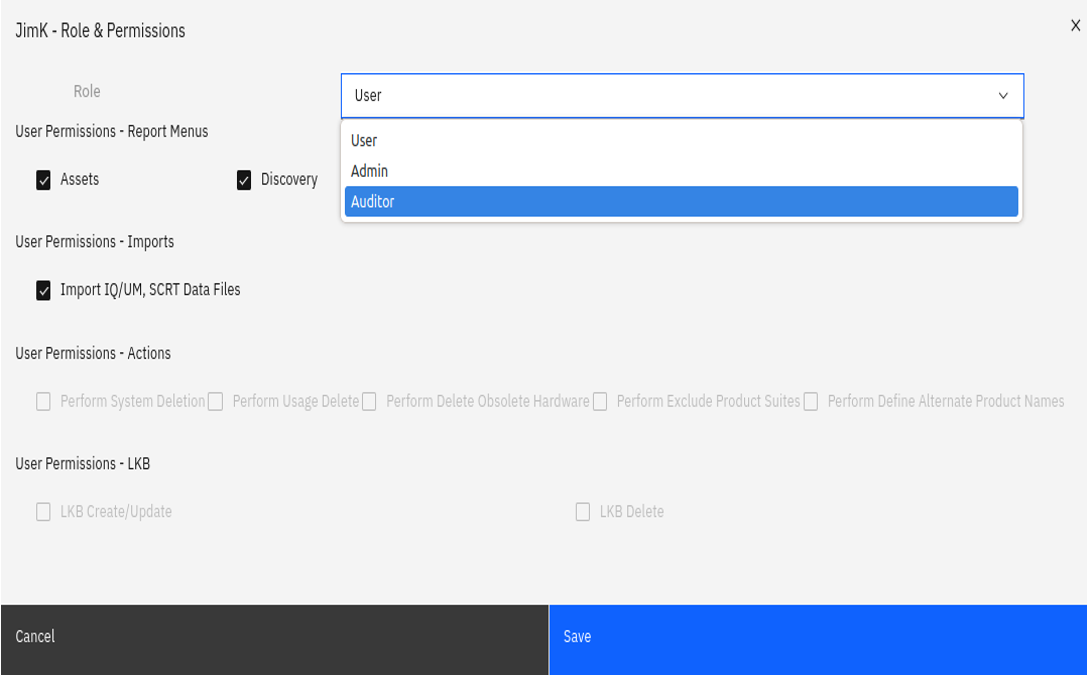The height and width of the screenshot is (675, 1087).
Task: Check the LKB Create/Update checkbox
Action: point(44,512)
